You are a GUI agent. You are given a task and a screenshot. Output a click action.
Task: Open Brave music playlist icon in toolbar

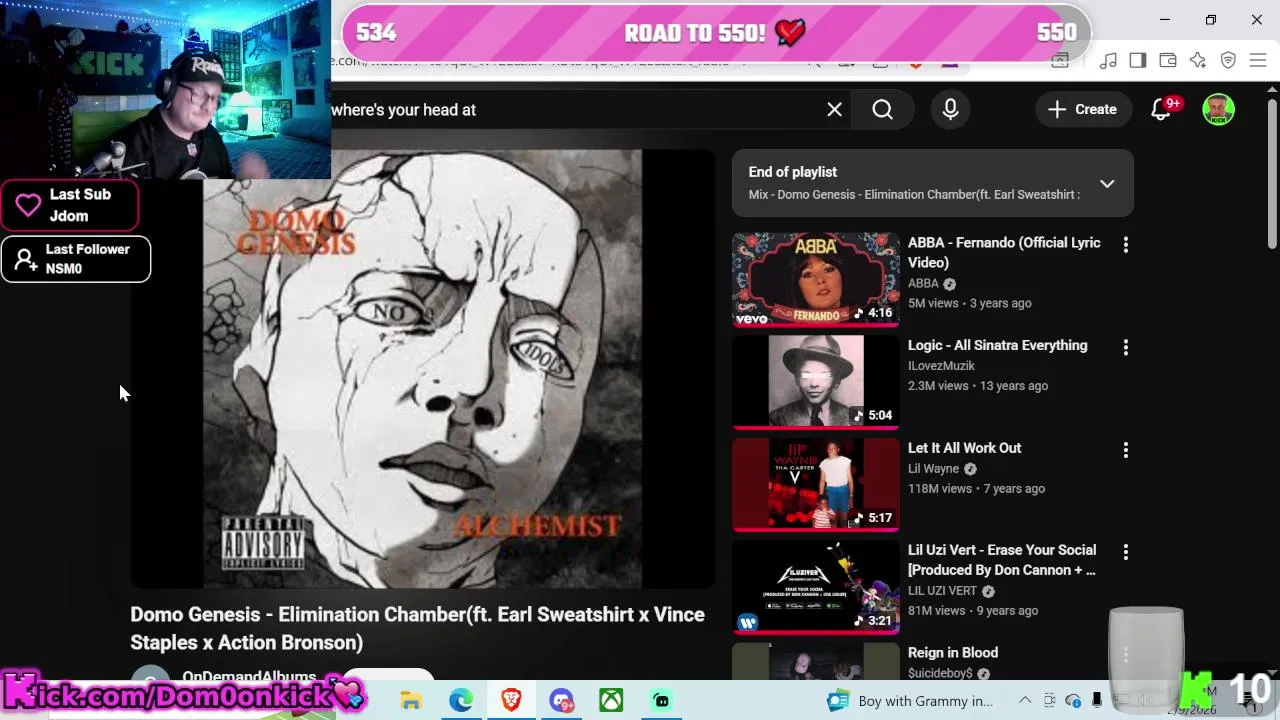click(x=1108, y=61)
